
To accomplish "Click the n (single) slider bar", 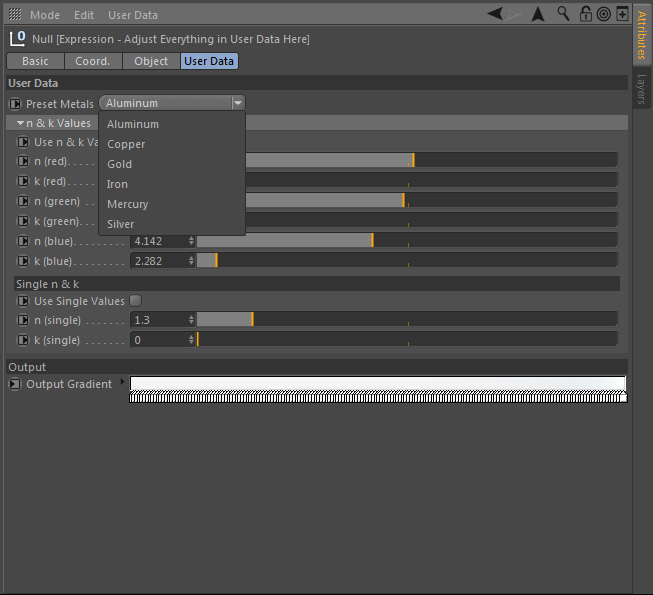I will (x=405, y=320).
